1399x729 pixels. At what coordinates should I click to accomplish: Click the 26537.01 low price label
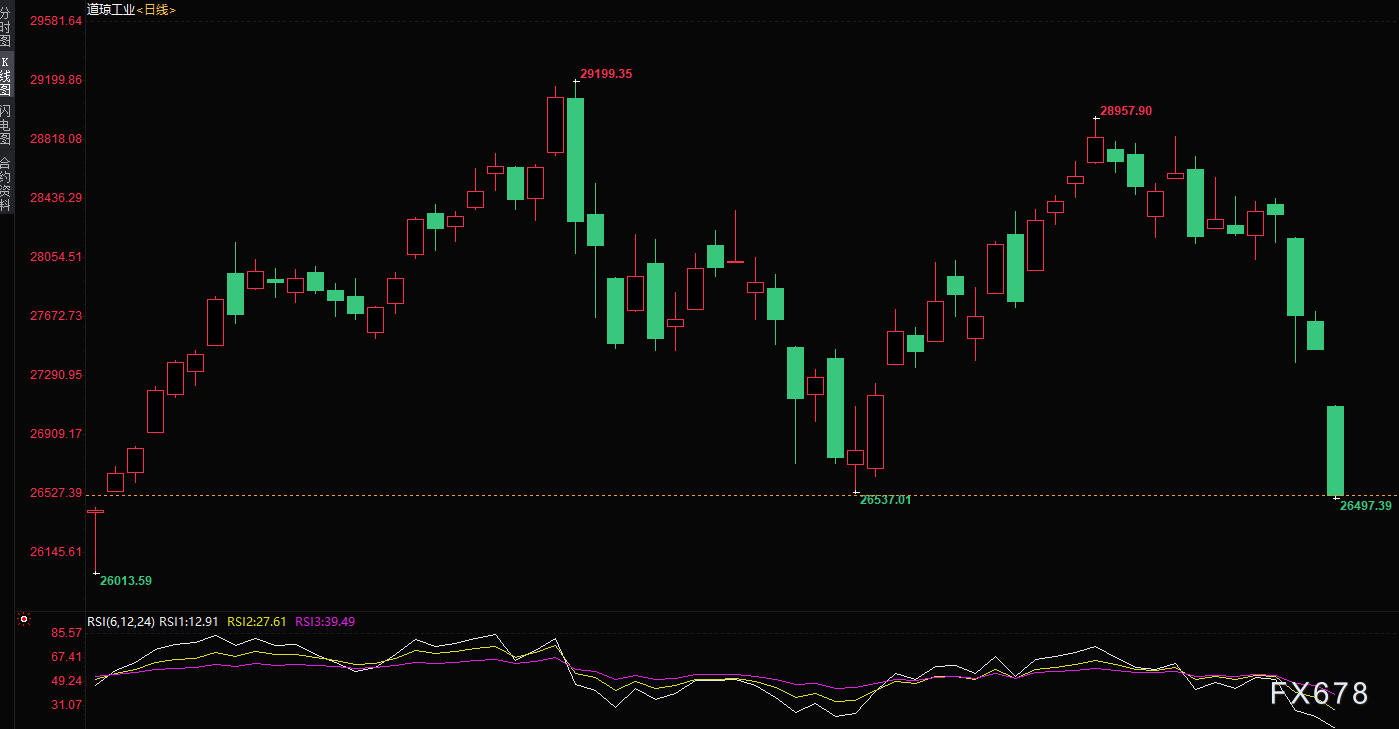click(886, 499)
